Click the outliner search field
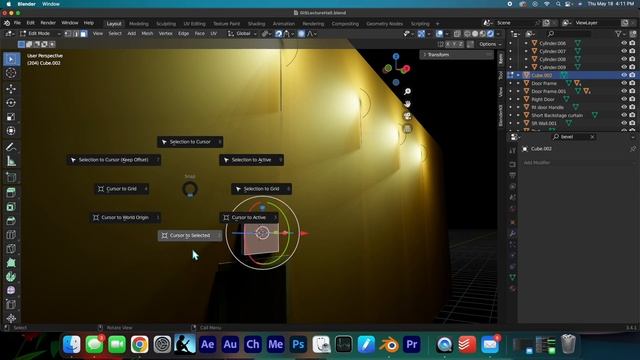 tap(568, 34)
